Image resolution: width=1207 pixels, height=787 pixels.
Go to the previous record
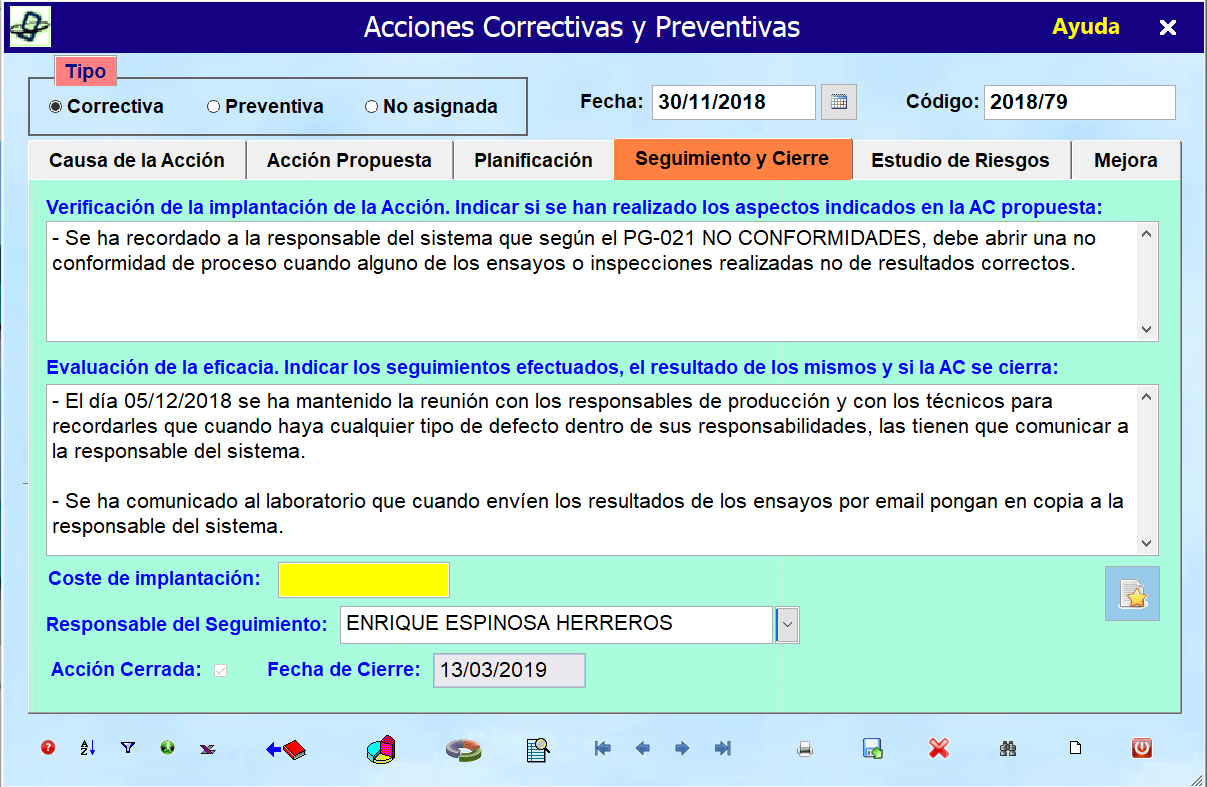tap(643, 748)
